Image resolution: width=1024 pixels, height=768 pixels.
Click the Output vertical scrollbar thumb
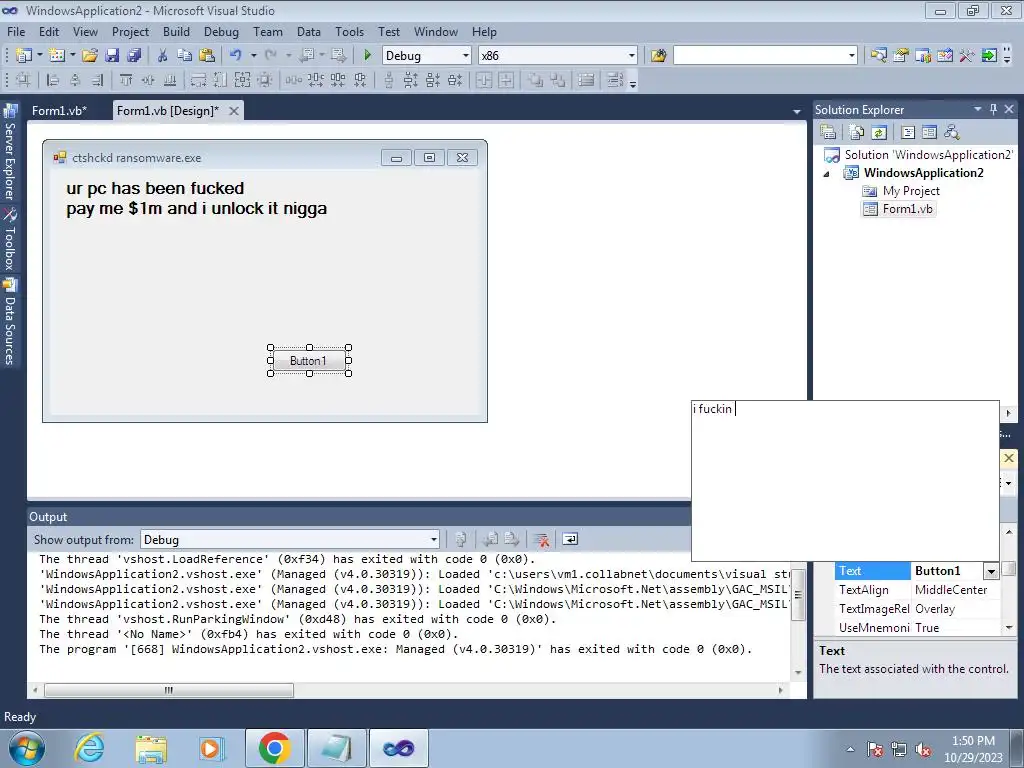point(797,594)
